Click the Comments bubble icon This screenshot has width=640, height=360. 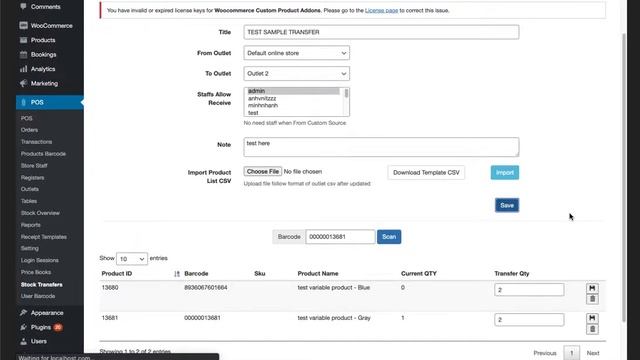coord(23,7)
